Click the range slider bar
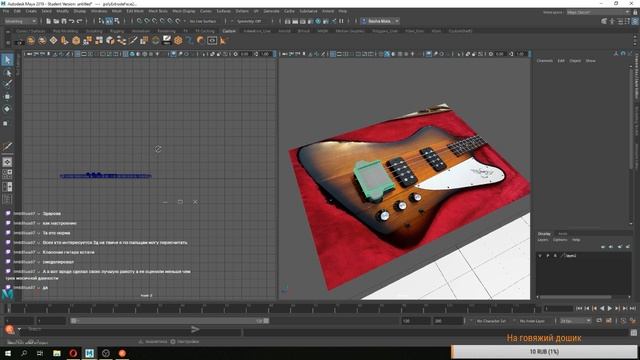The image size is (640, 360). coord(169,321)
